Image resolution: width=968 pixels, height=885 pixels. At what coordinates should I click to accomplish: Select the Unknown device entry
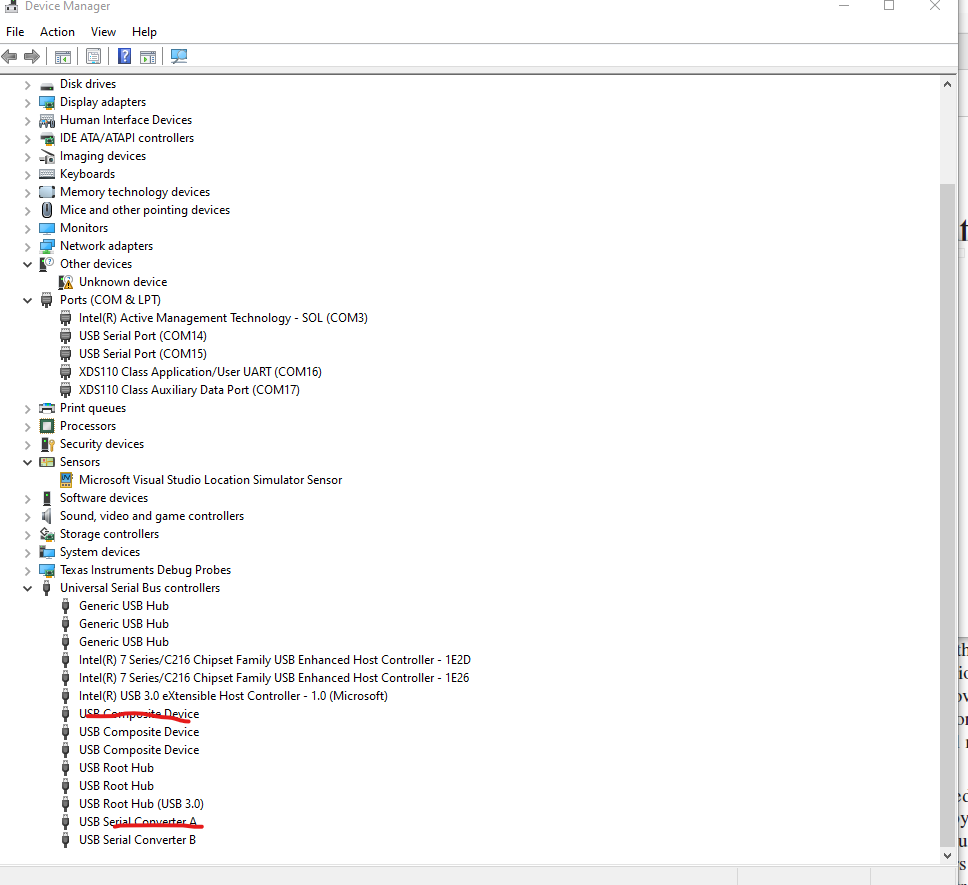coord(123,283)
